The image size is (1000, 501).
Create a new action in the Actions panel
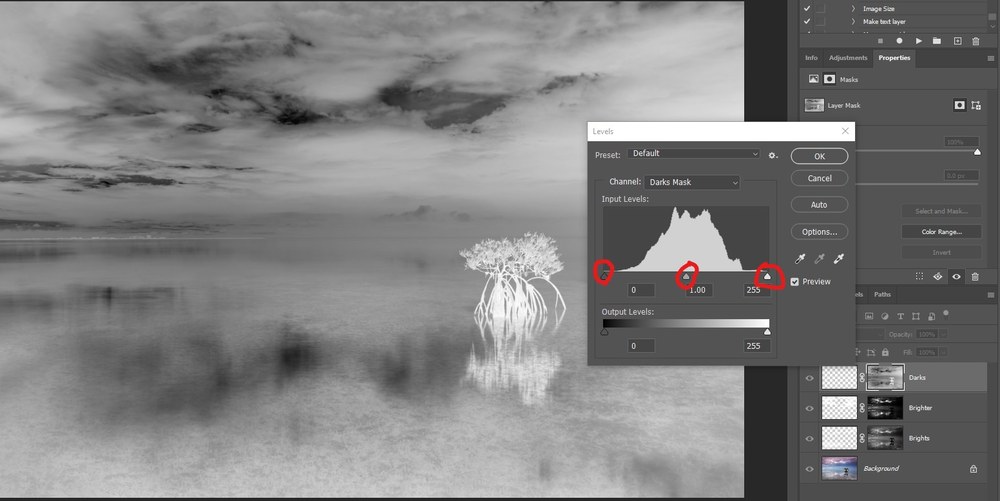click(957, 41)
